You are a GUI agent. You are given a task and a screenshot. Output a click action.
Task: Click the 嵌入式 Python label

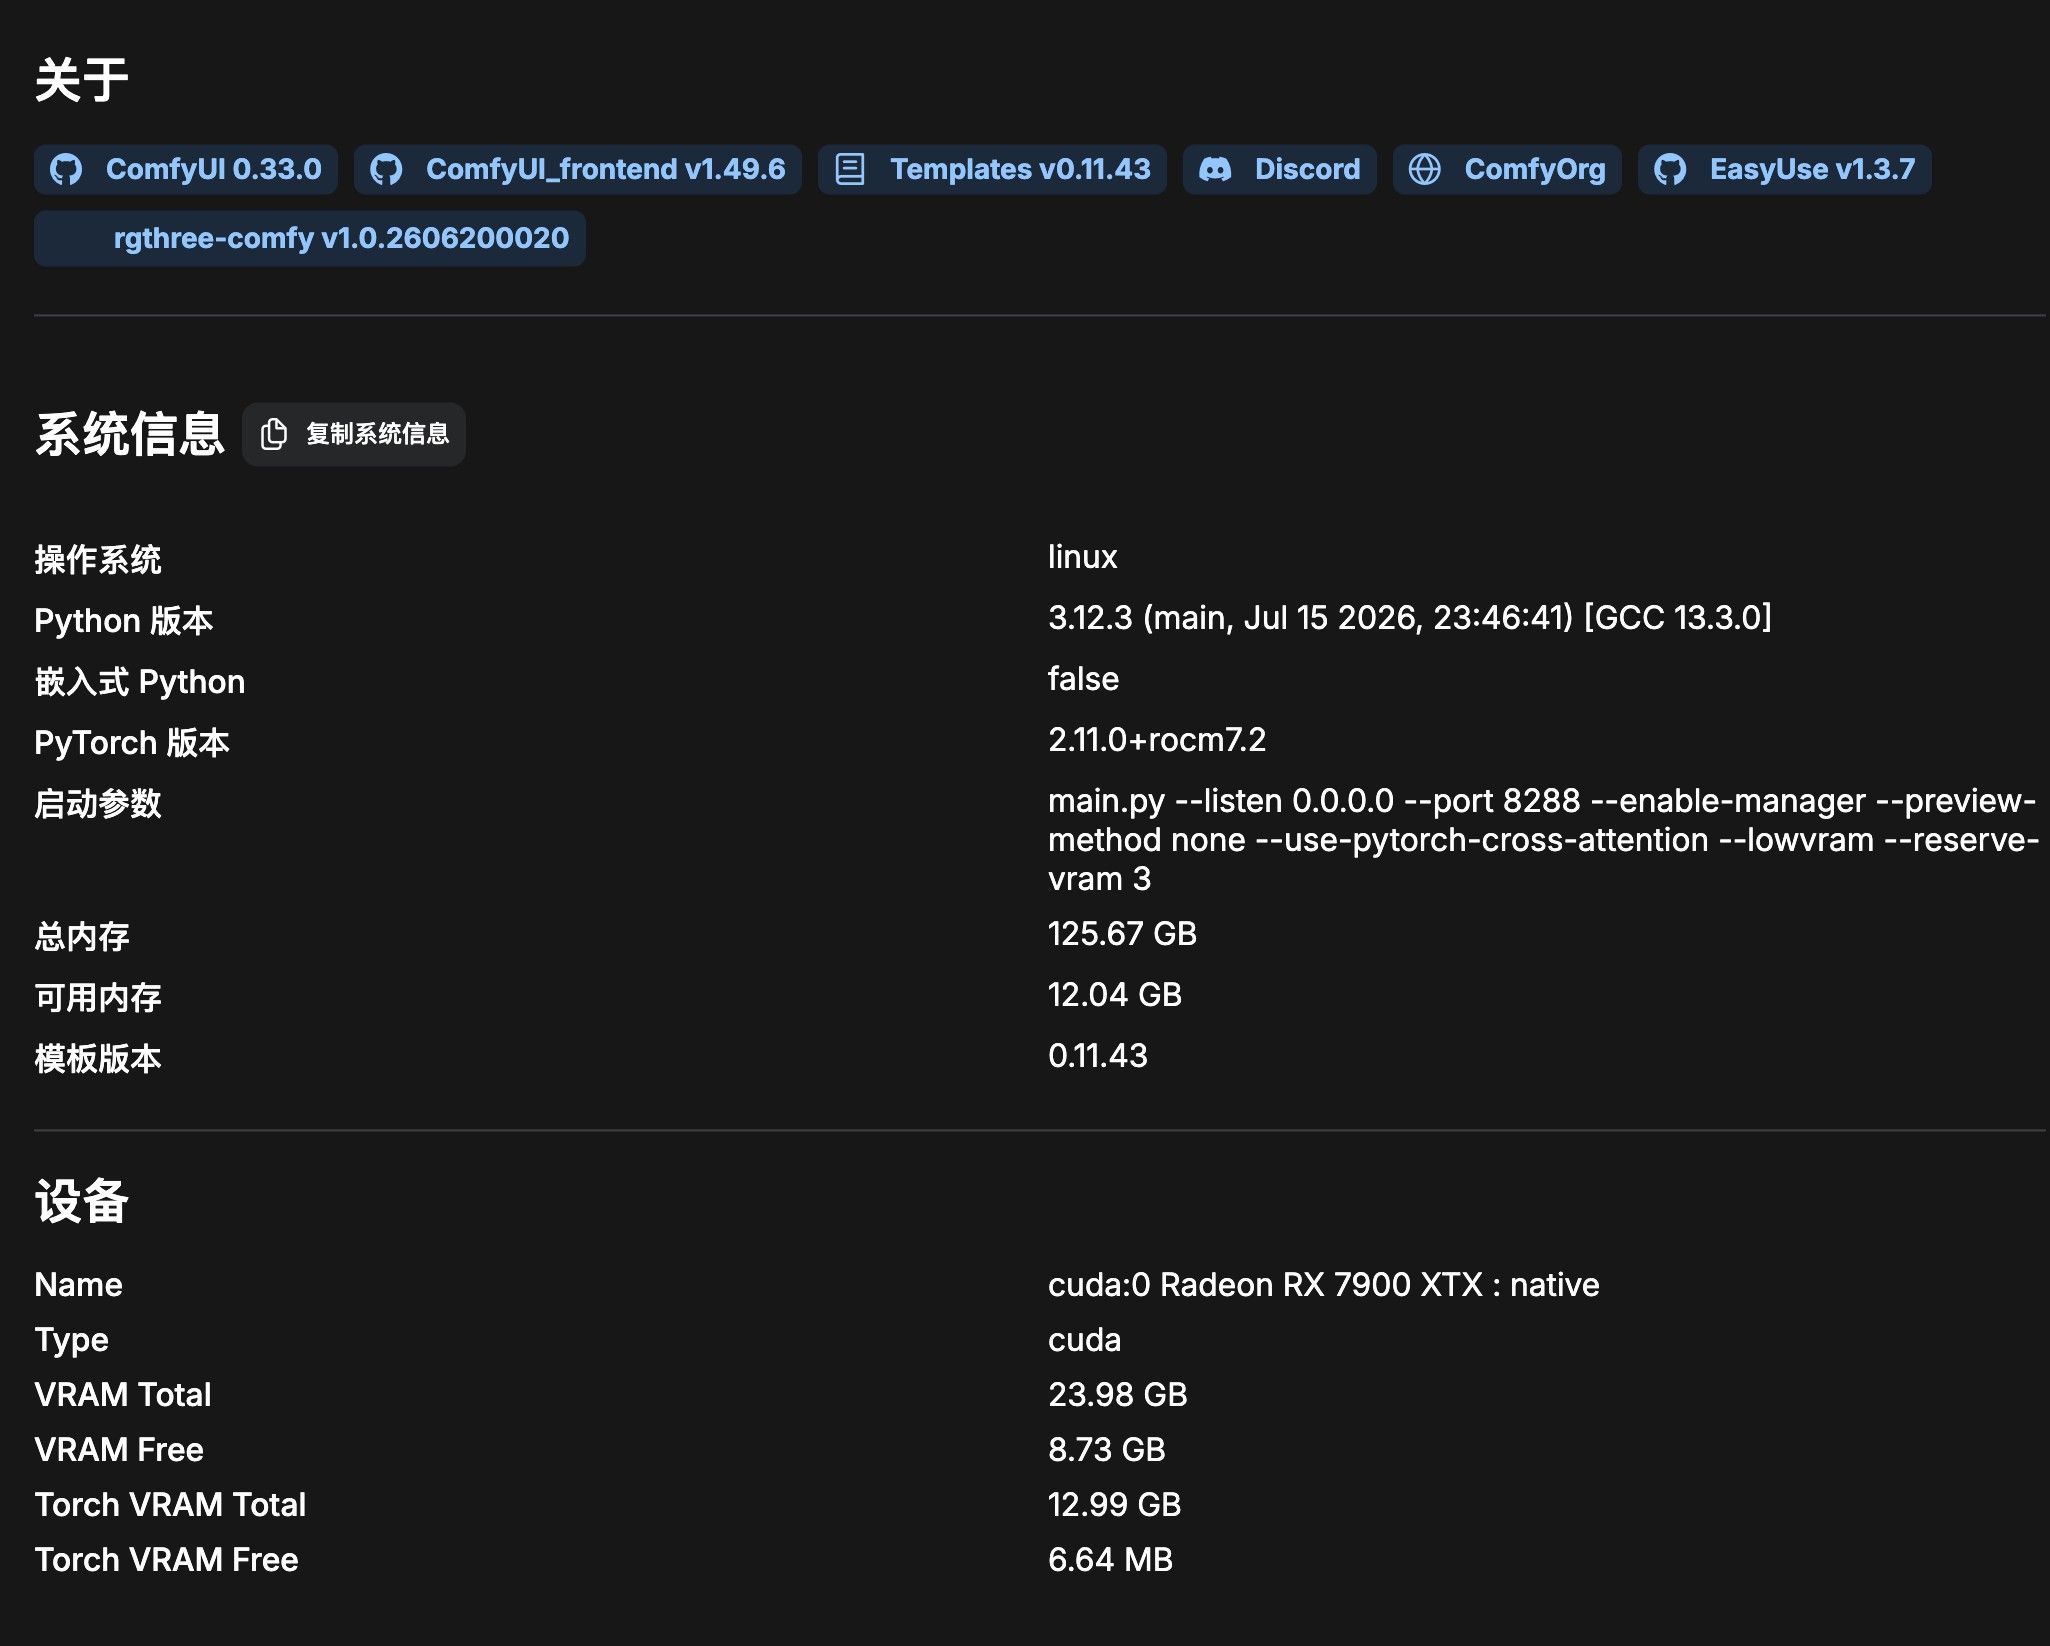(x=140, y=682)
